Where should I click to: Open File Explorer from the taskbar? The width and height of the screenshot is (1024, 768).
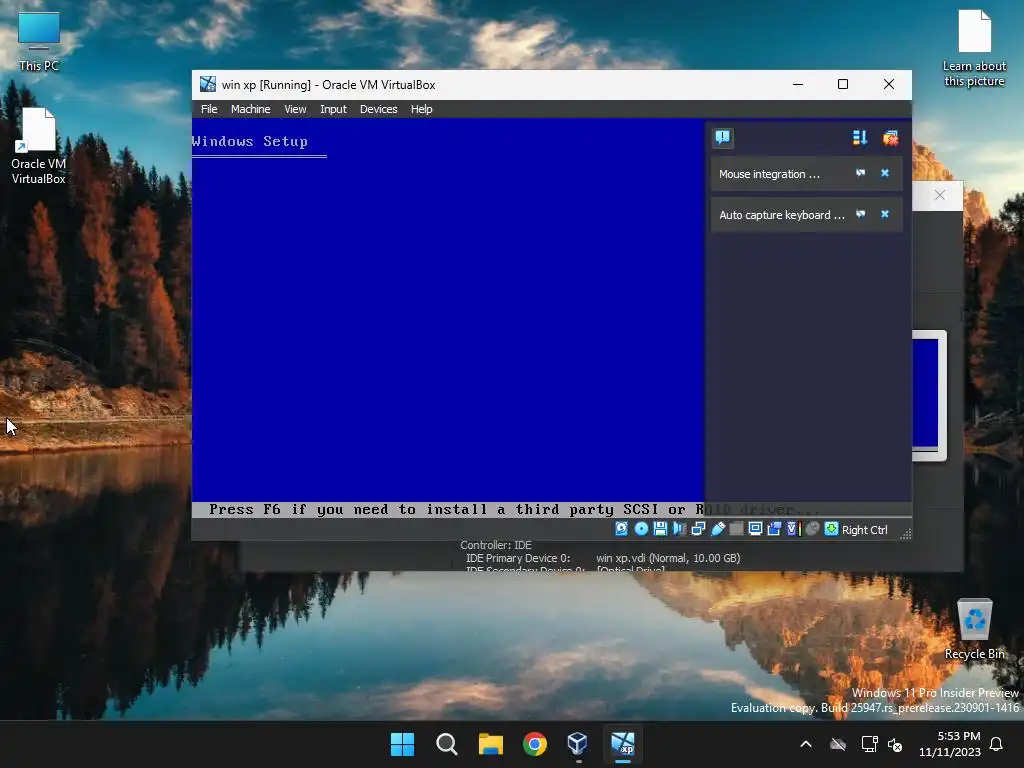490,744
